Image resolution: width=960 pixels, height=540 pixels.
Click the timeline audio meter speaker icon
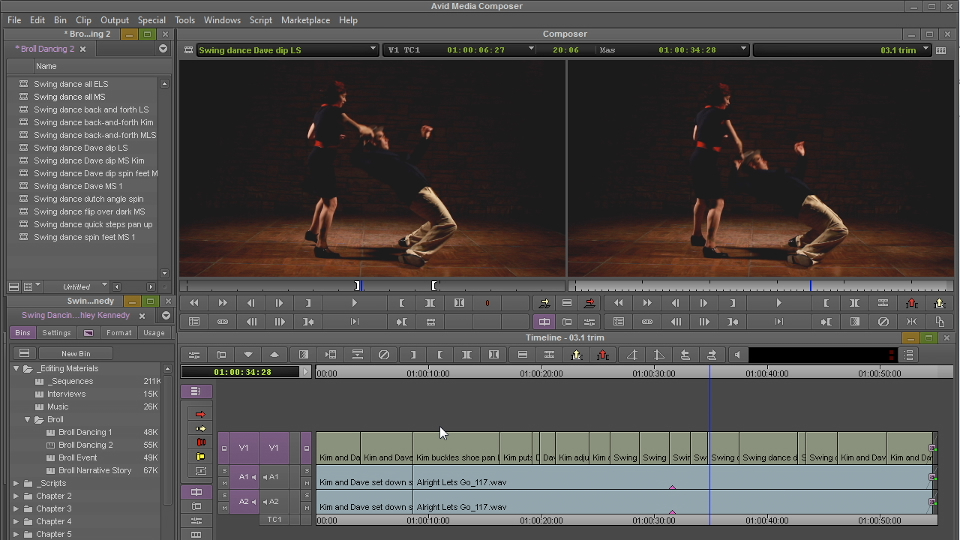point(737,355)
